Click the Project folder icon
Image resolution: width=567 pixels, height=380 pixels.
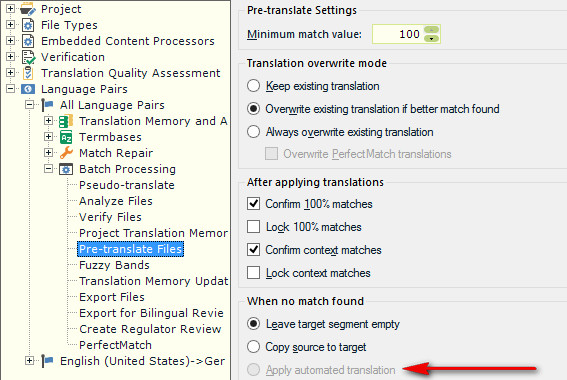click(x=28, y=9)
